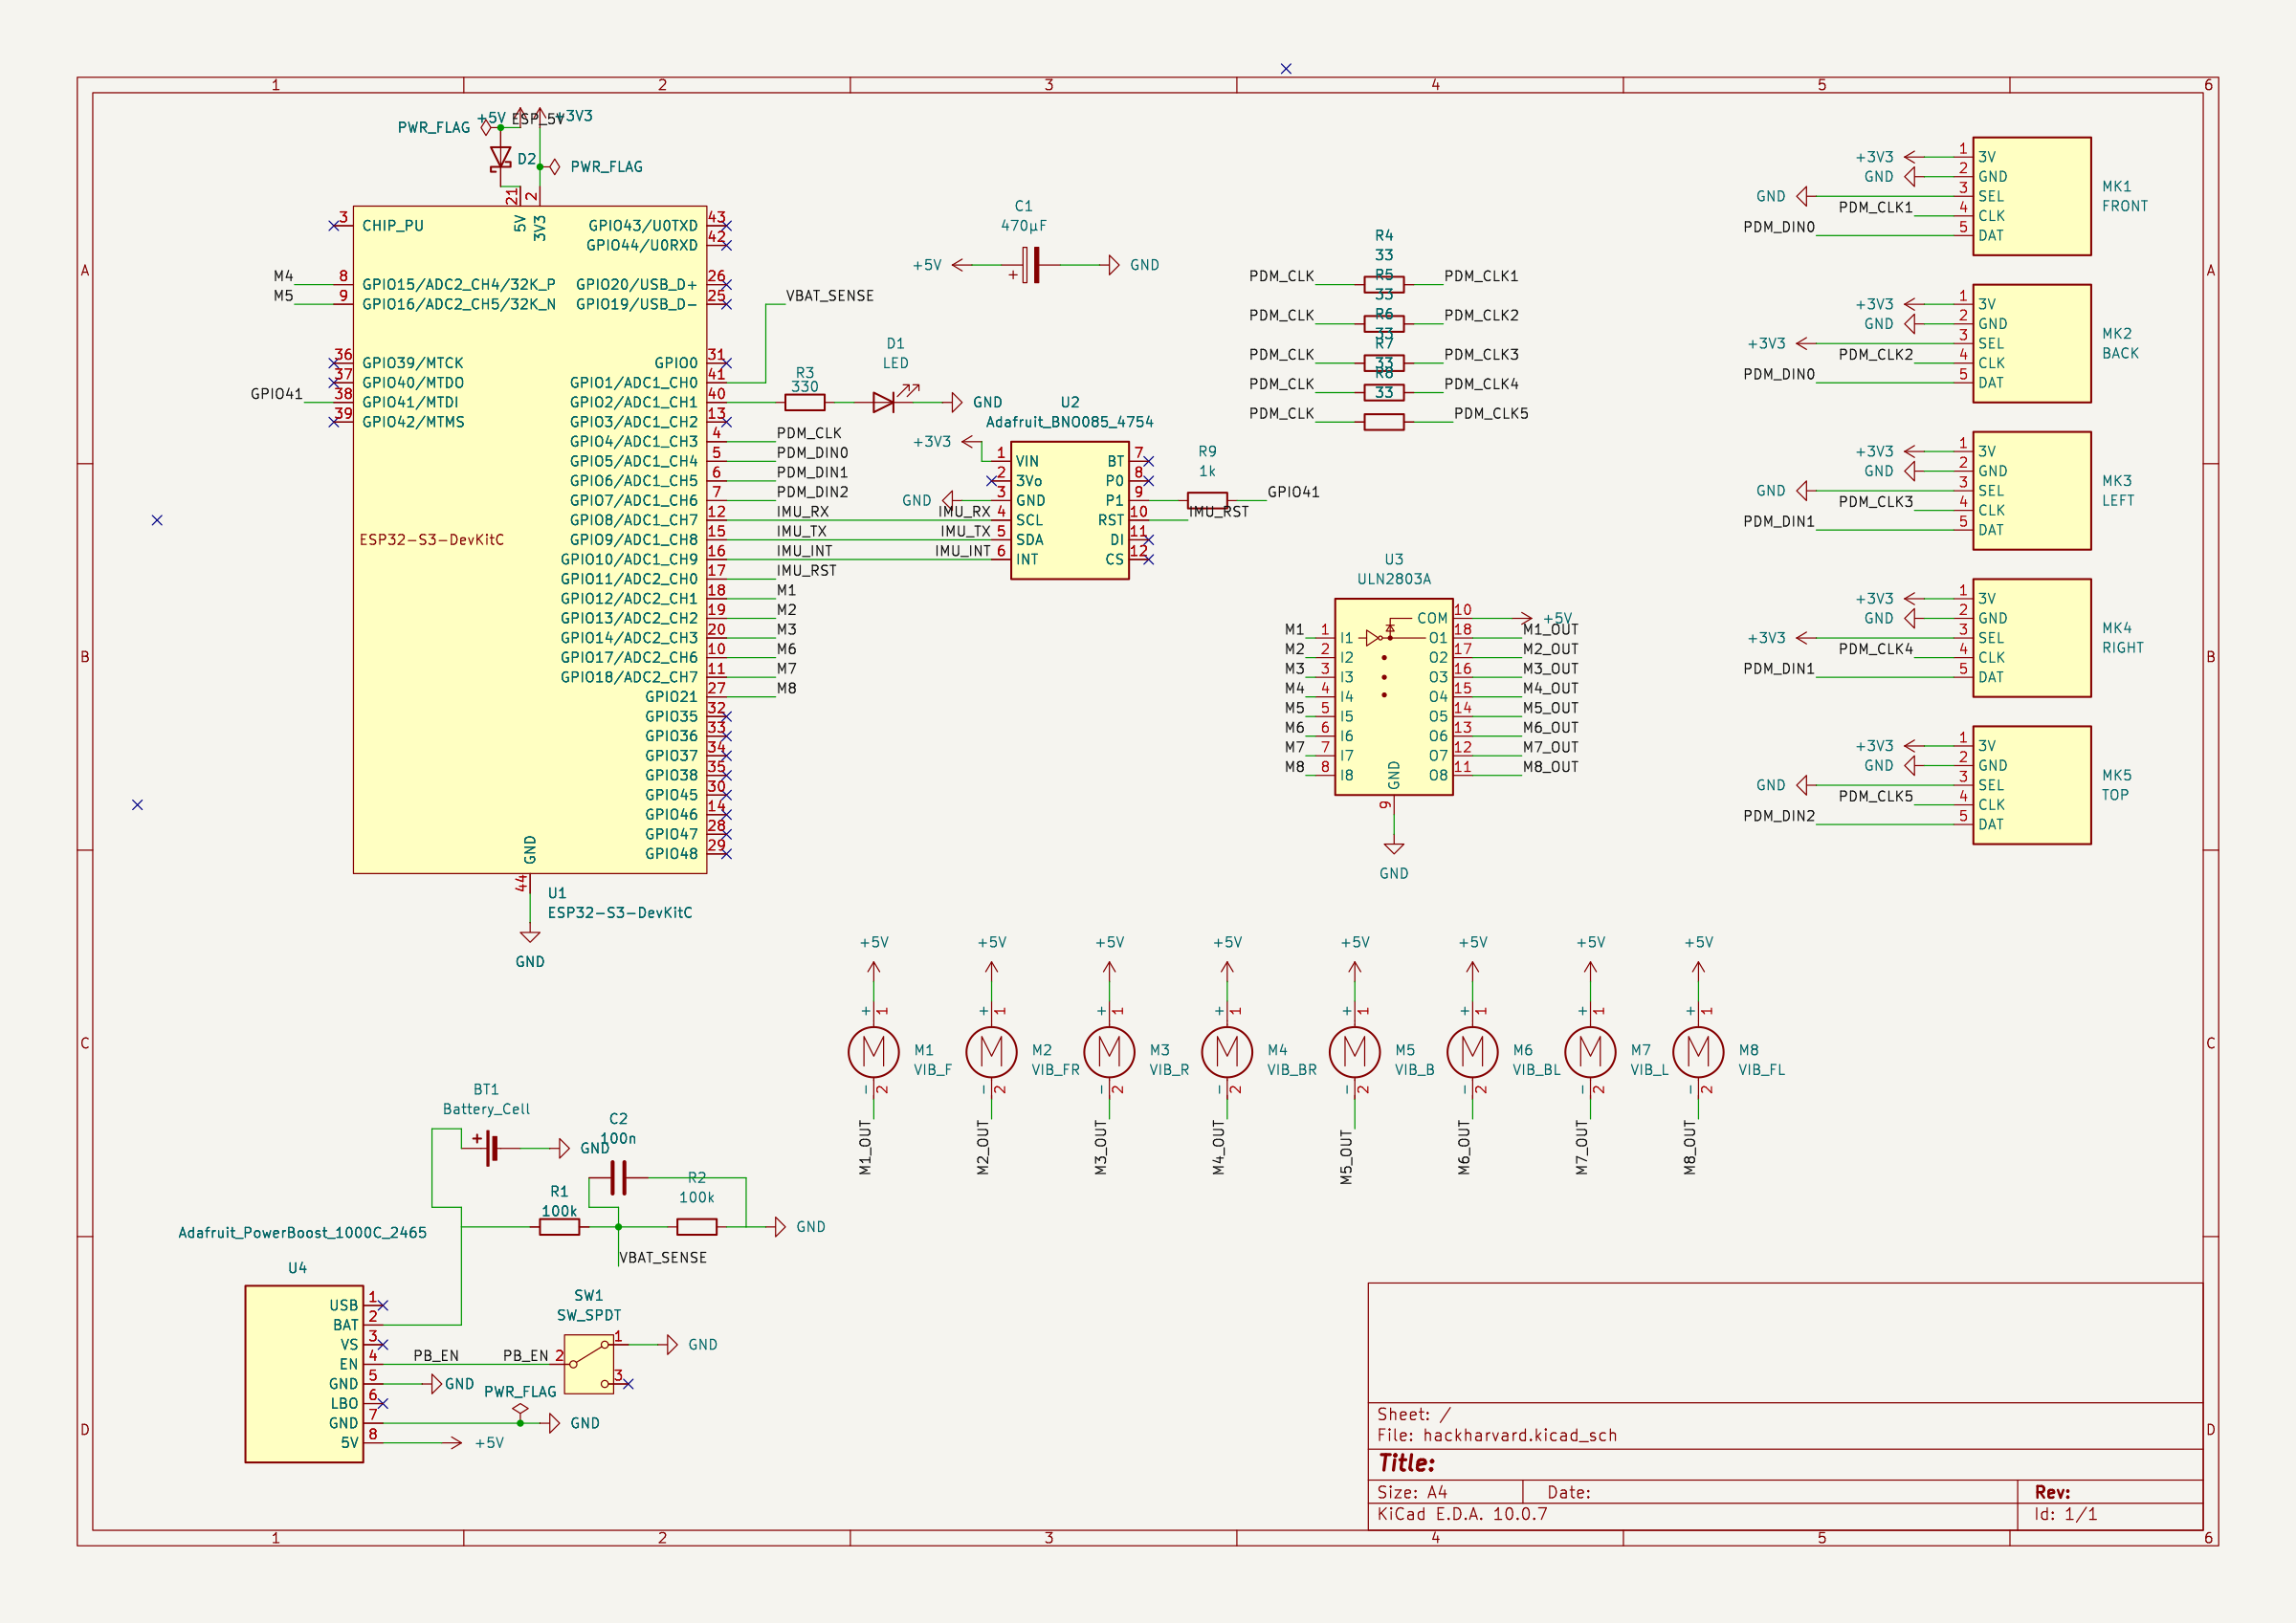This screenshot has height=1624, width=2296.
Task: Select the M1 VIB_F motor symbol
Action: click(873, 1051)
